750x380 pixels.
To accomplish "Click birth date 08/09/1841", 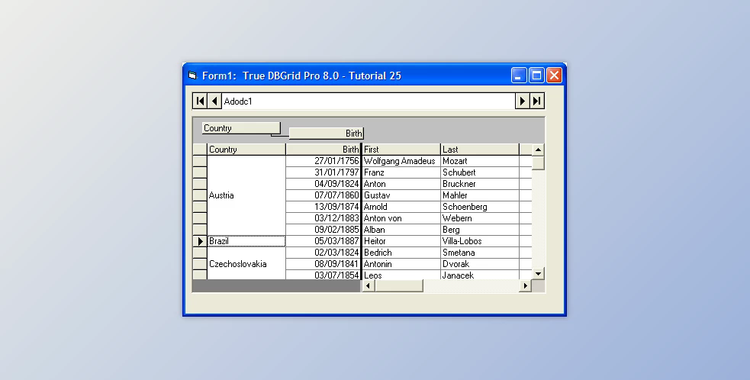I will click(x=323, y=265).
